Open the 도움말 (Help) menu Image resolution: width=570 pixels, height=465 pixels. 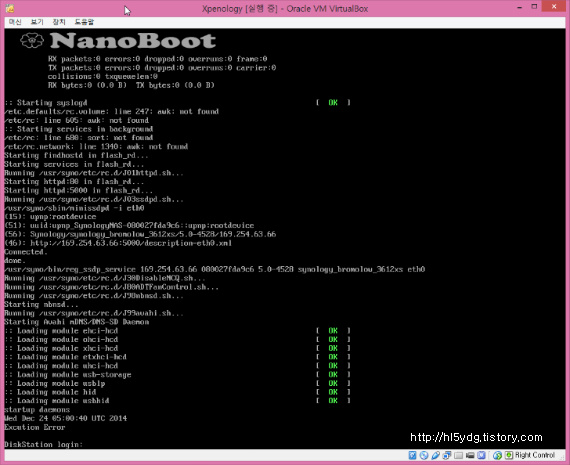[x=84, y=22]
